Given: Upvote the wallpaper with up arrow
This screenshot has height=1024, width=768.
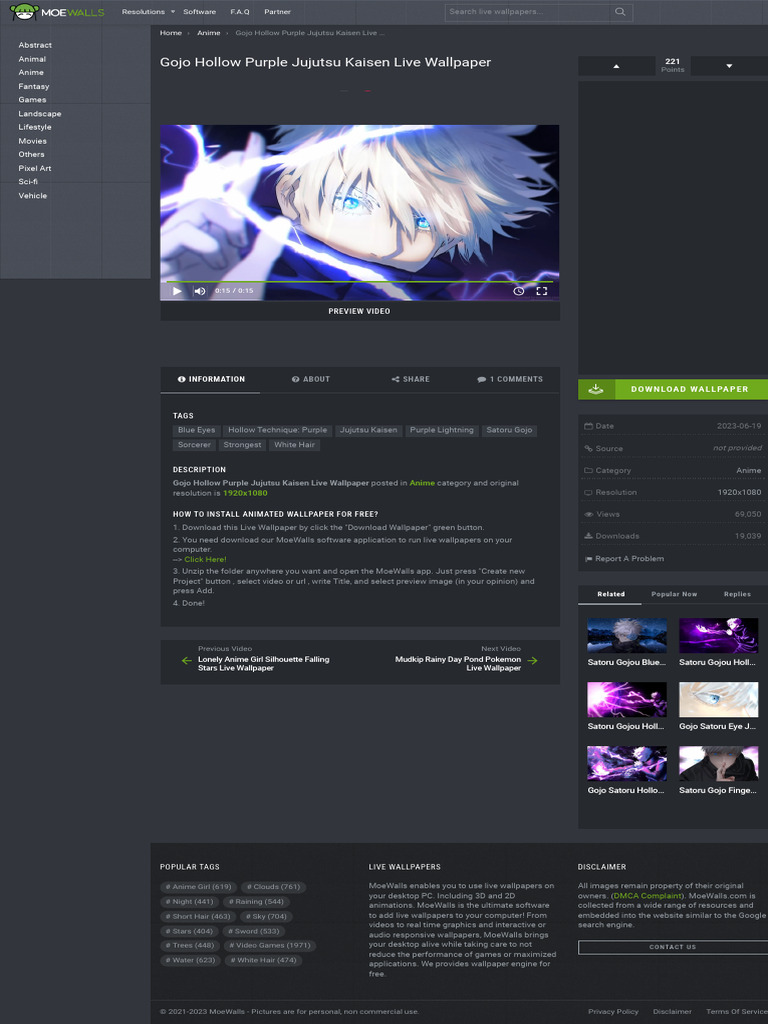Looking at the screenshot, I should 616,66.
